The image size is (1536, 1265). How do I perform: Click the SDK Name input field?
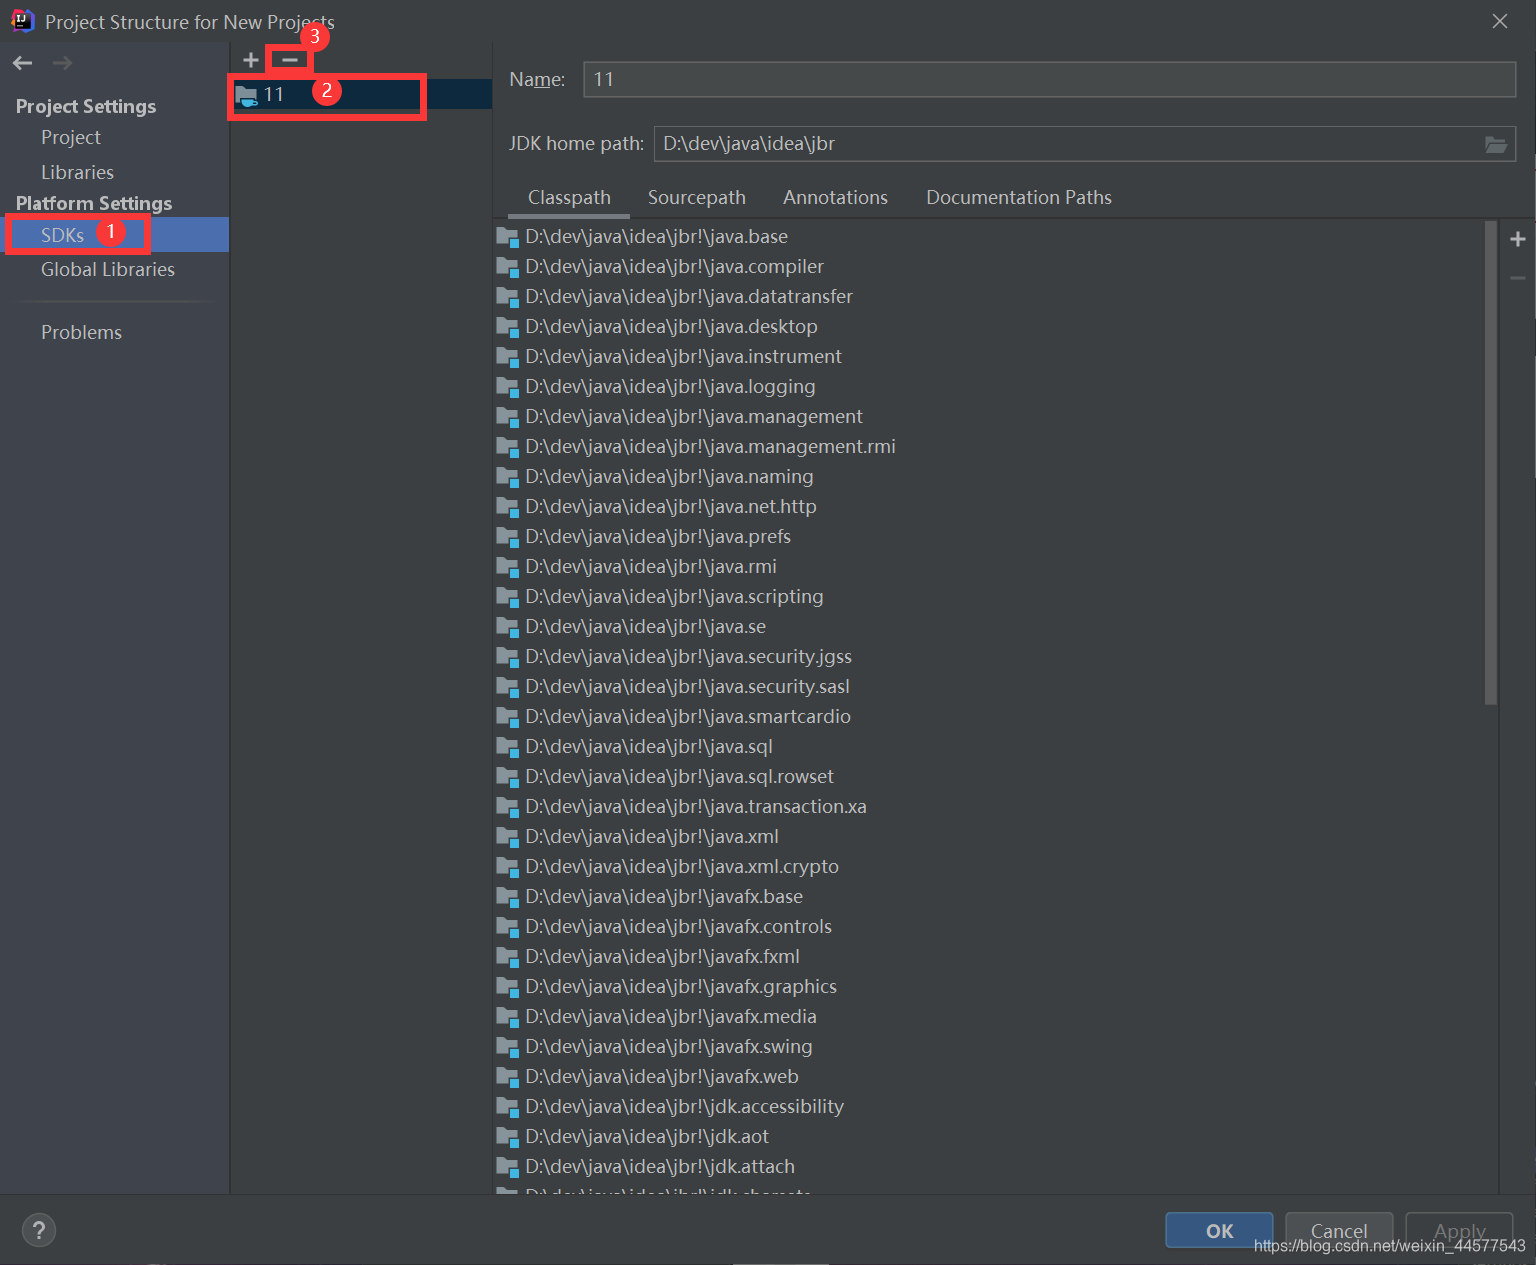pos(1050,79)
